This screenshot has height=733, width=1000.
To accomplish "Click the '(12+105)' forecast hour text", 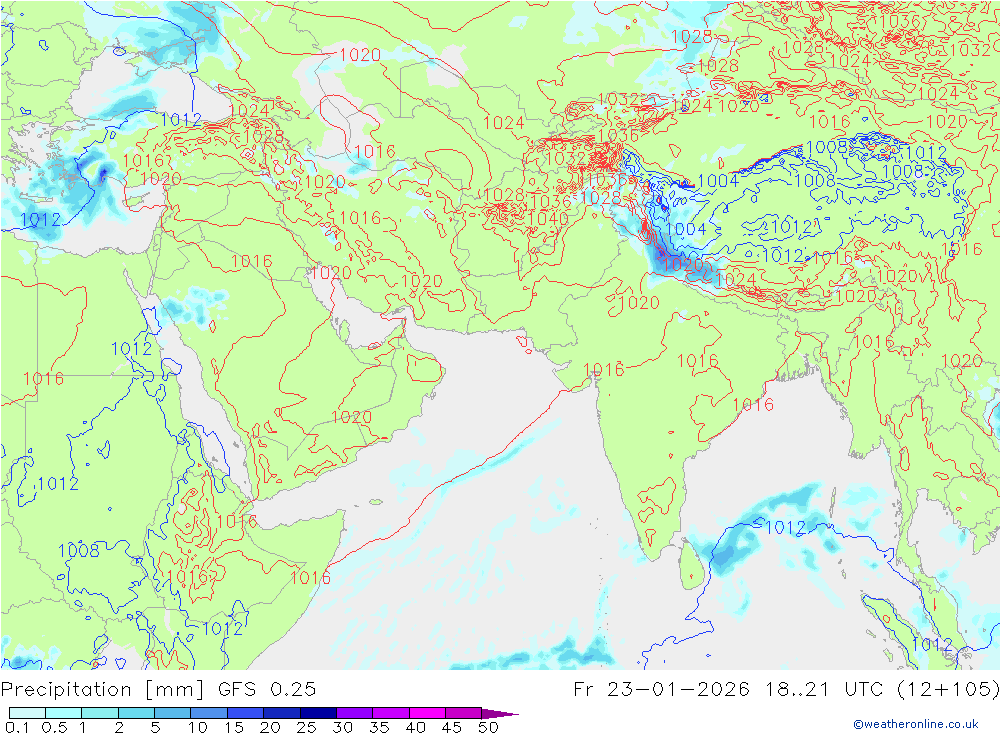I will pyautogui.click(x=948, y=690).
